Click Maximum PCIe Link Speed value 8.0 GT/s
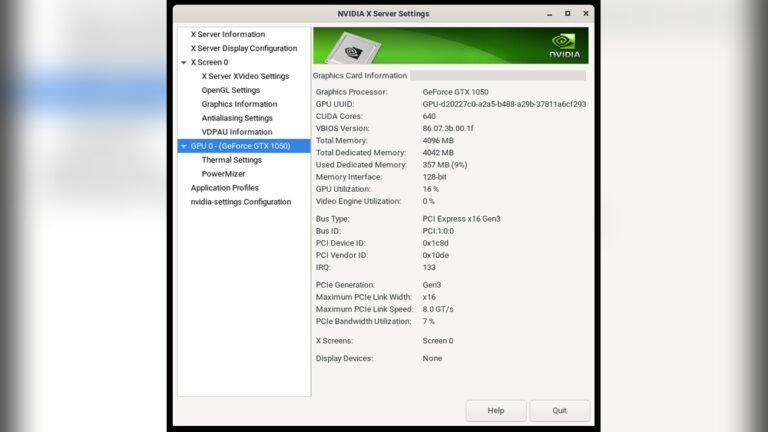Viewport: 768px width, 432px height. [x=438, y=309]
